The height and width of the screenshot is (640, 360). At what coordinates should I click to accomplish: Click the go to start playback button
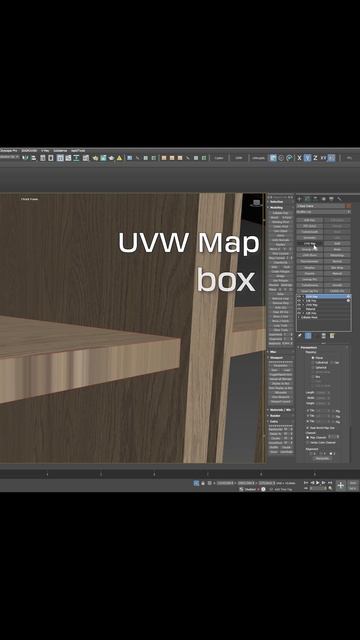click(x=306, y=483)
